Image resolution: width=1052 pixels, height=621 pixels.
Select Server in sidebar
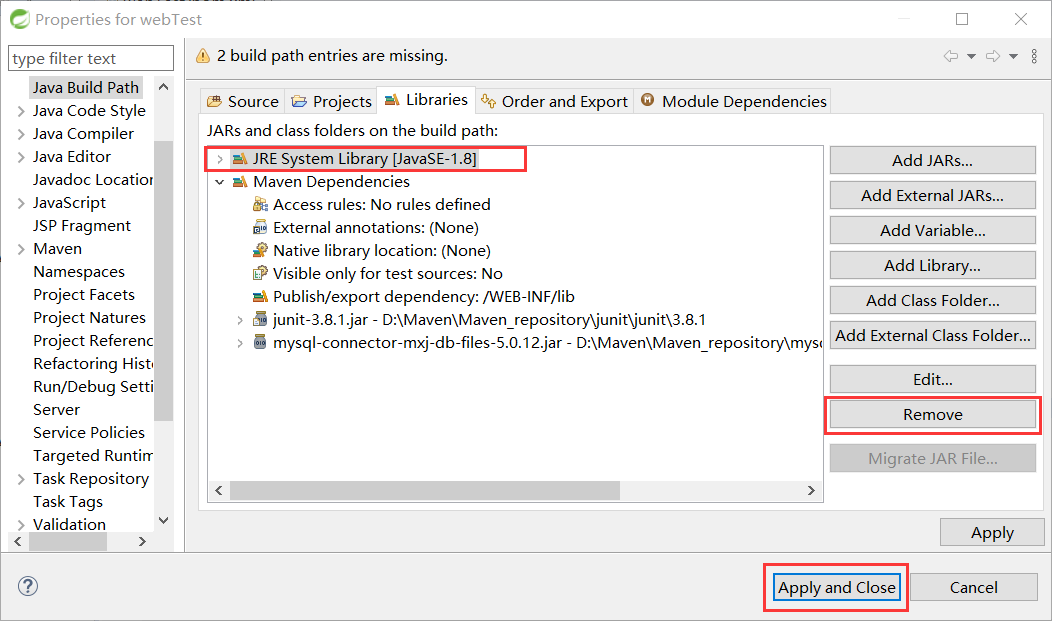[x=56, y=410]
